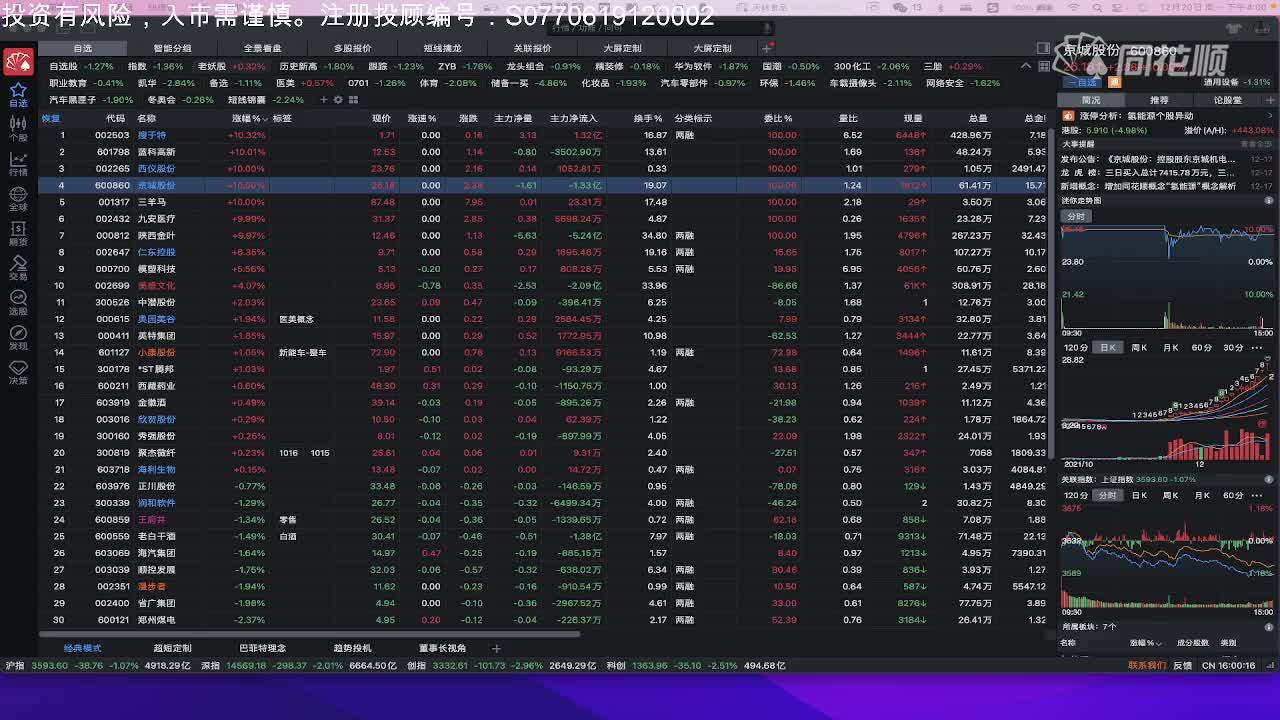The height and width of the screenshot is (720, 1280).
Task: Open 推荐 tab in right panel
Action: [x=1159, y=100]
